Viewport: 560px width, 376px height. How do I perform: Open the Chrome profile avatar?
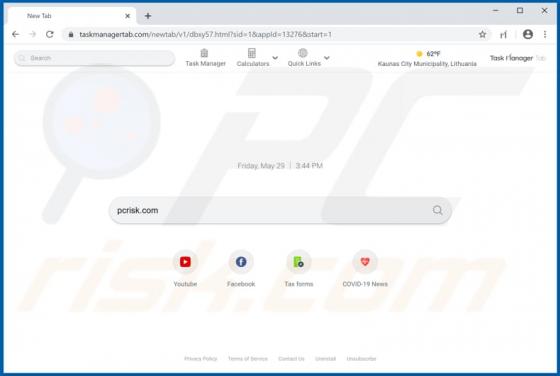click(x=528, y=34)
